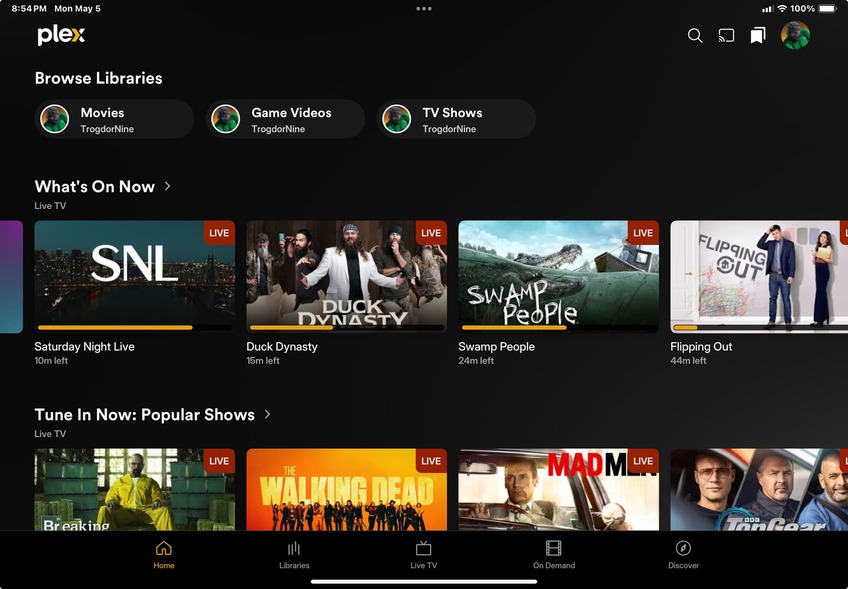
Task: Expand What's On Now chevron
Action: click(x=168, y=186)
